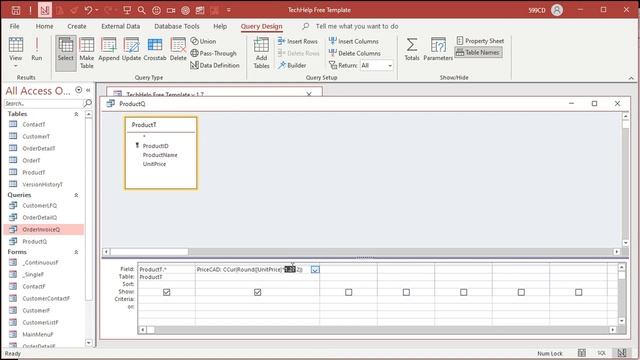Collapse the ribbon using the chevron
This screenshot has width=640, height=360.
tap(631, 78)
